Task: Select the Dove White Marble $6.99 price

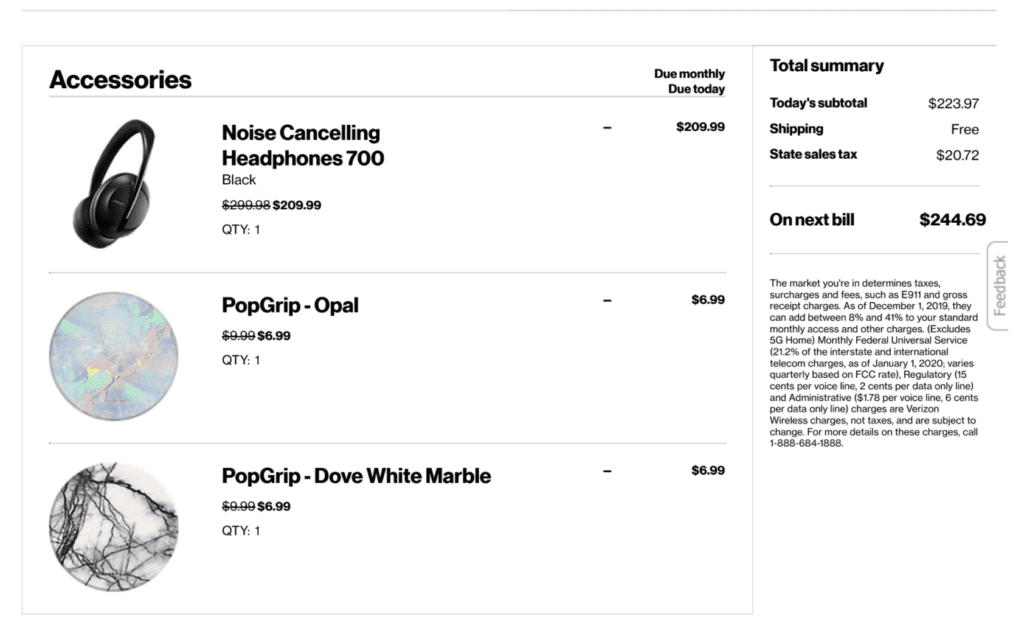Action: (x=708, y=470)
